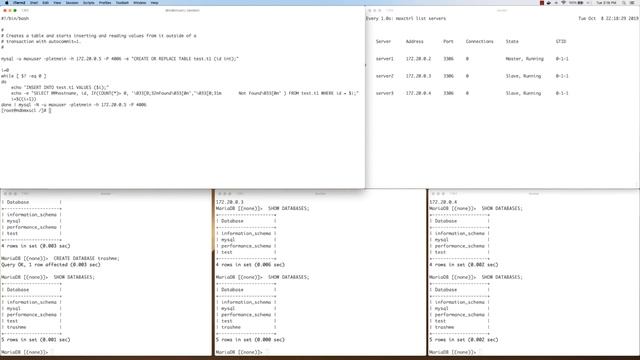The height and width of the screenshot is (360, 640).
Task: Click address 172.20.0.2 in maxctrl table
Action: click(418, 59)
